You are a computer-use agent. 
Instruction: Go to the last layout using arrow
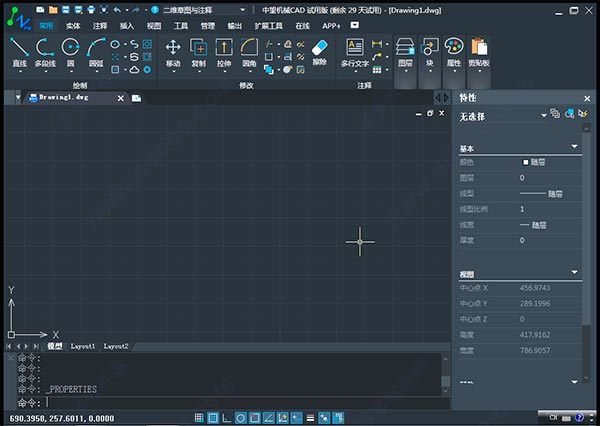(x=36, y=346)
